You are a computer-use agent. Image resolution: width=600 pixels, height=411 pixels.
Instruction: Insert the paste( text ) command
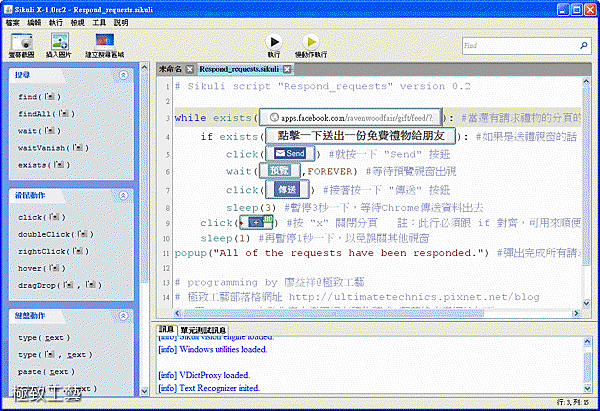(46, 372)
